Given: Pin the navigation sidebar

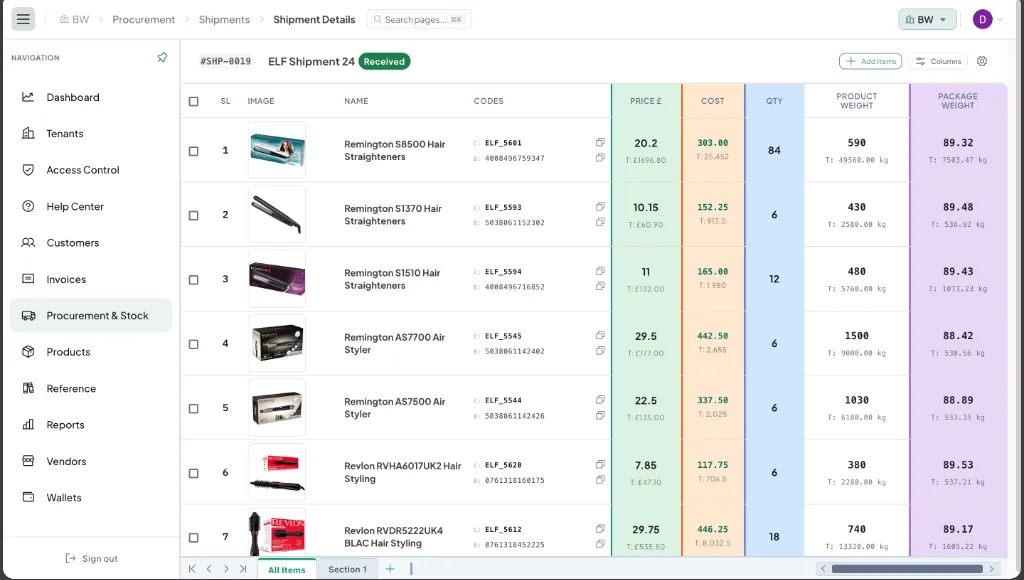Looking at the screenshot, I should pos(162,57).
